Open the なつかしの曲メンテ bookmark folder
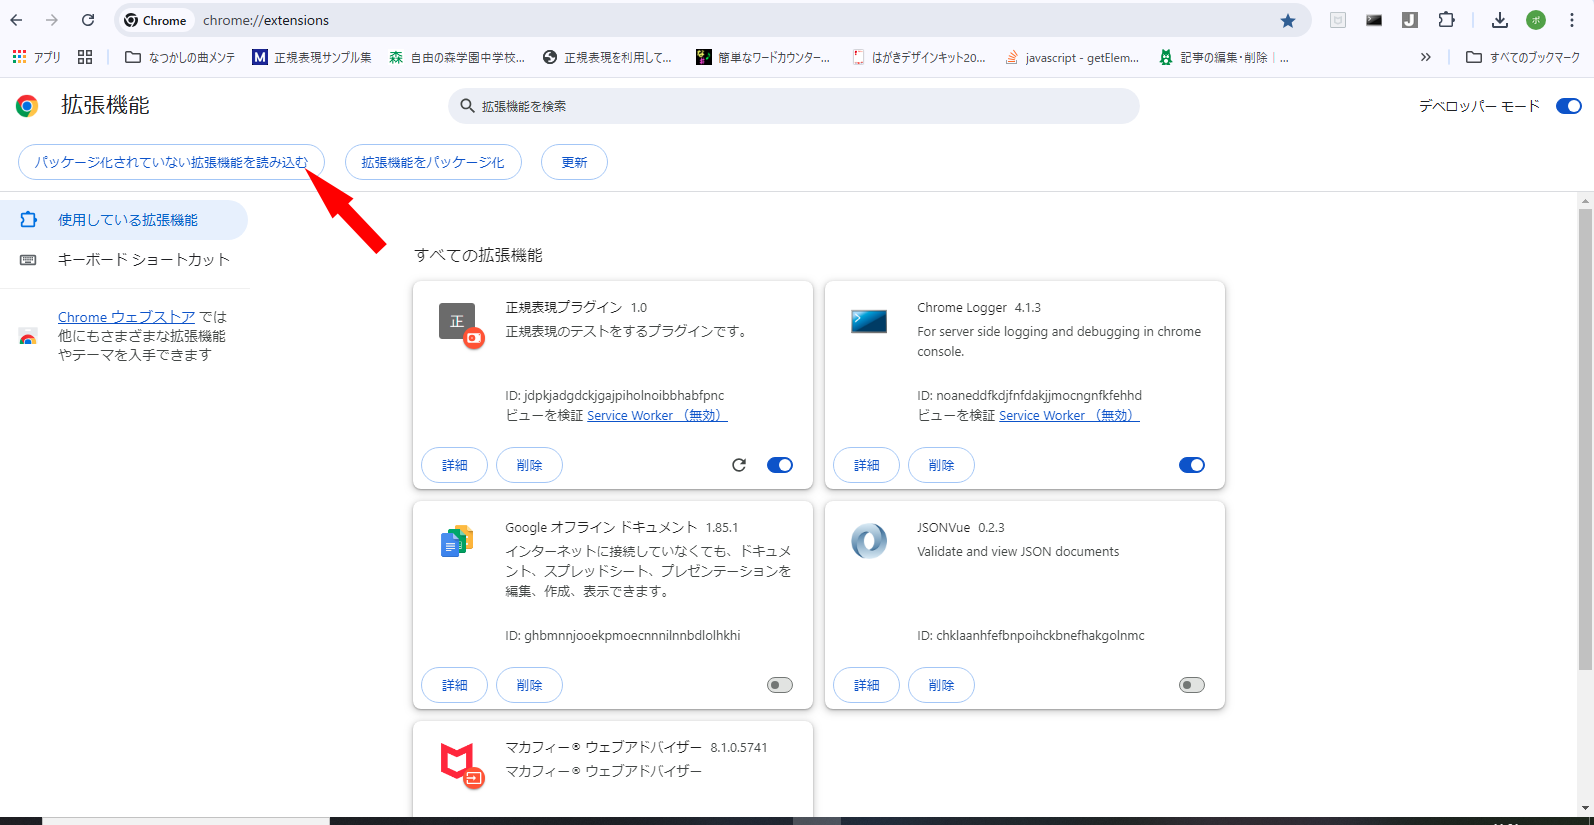This screenshot has width=1594, height=825. (x=180, y=57)
